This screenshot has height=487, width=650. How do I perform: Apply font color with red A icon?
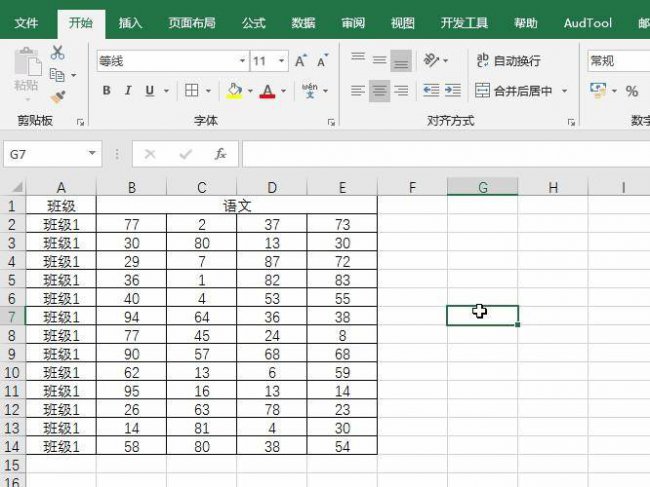pyautogui.click(x=267, y=90)
